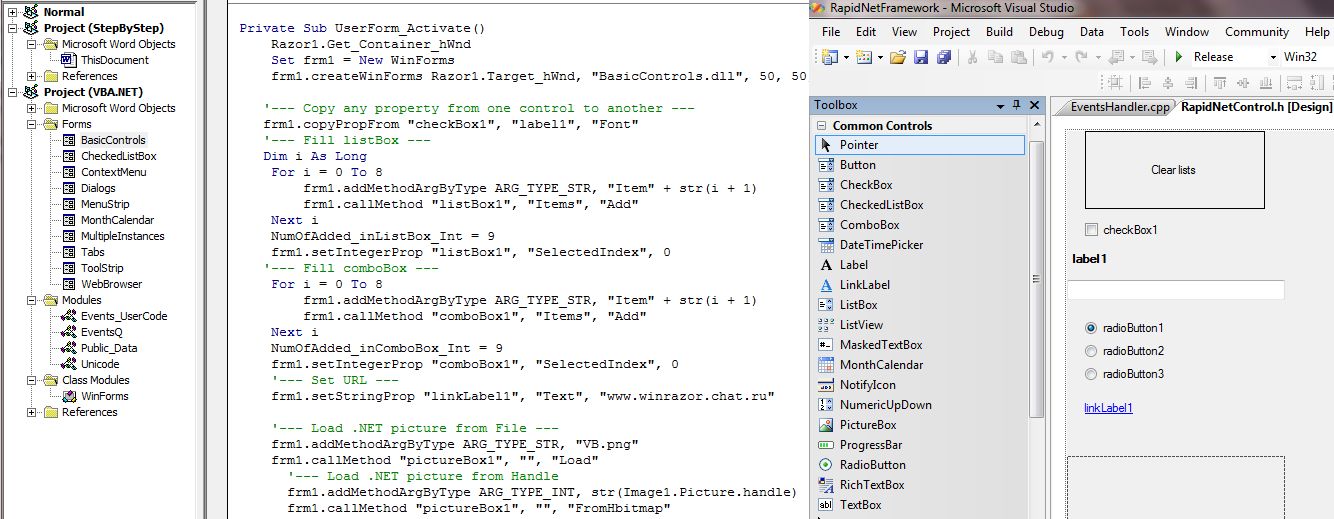Toggle checkBox1 in the form designer
The image size is (1334, 519).
[x=1091, y=230]
